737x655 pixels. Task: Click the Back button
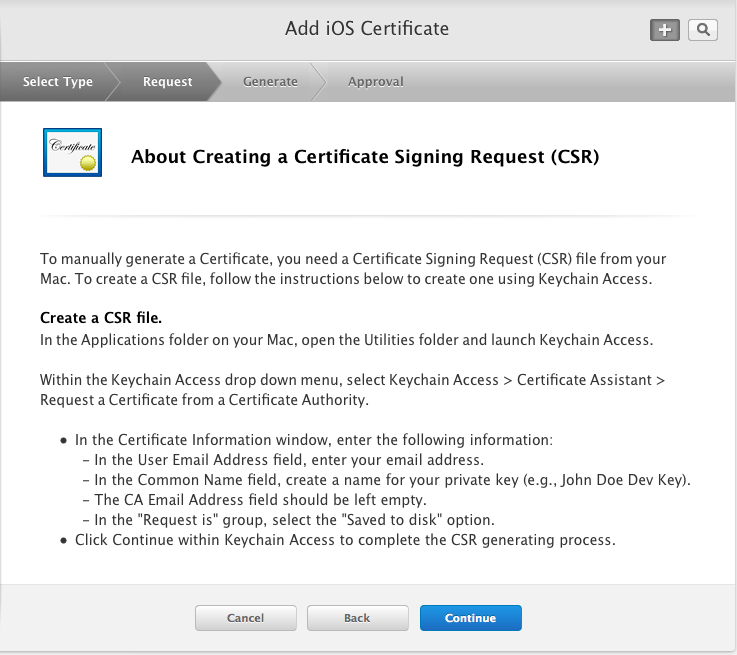pyautogui.click(x=357, y=618)
